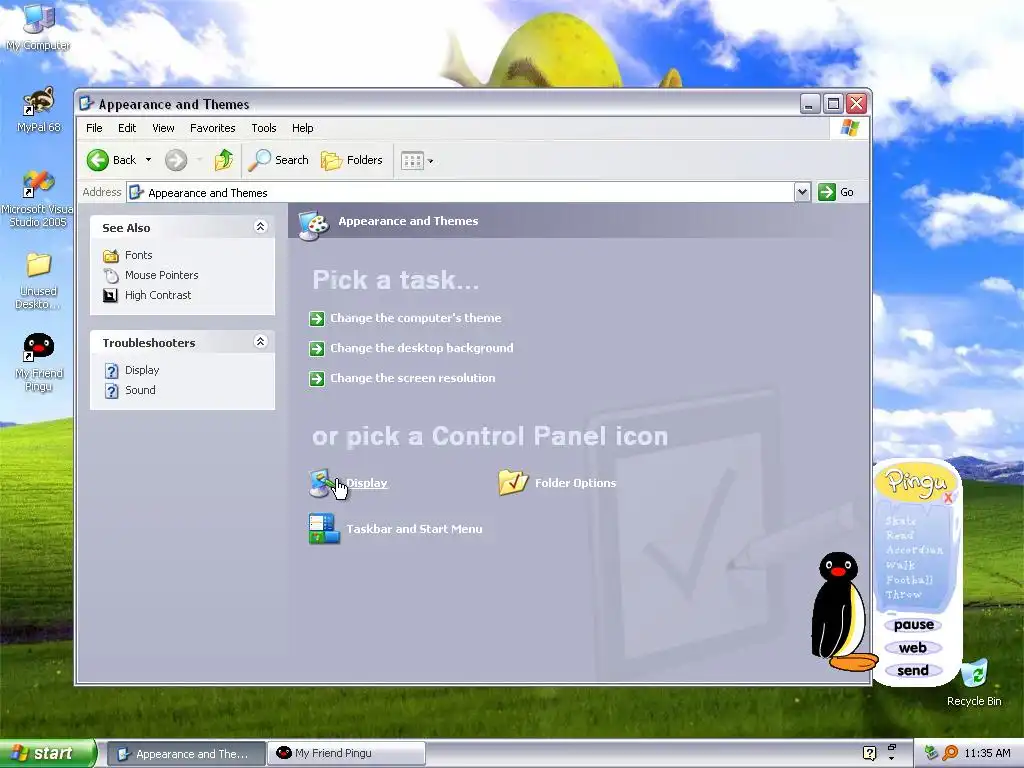
Task: Click the orange magnifier tray icon
Action: [950, 753]
